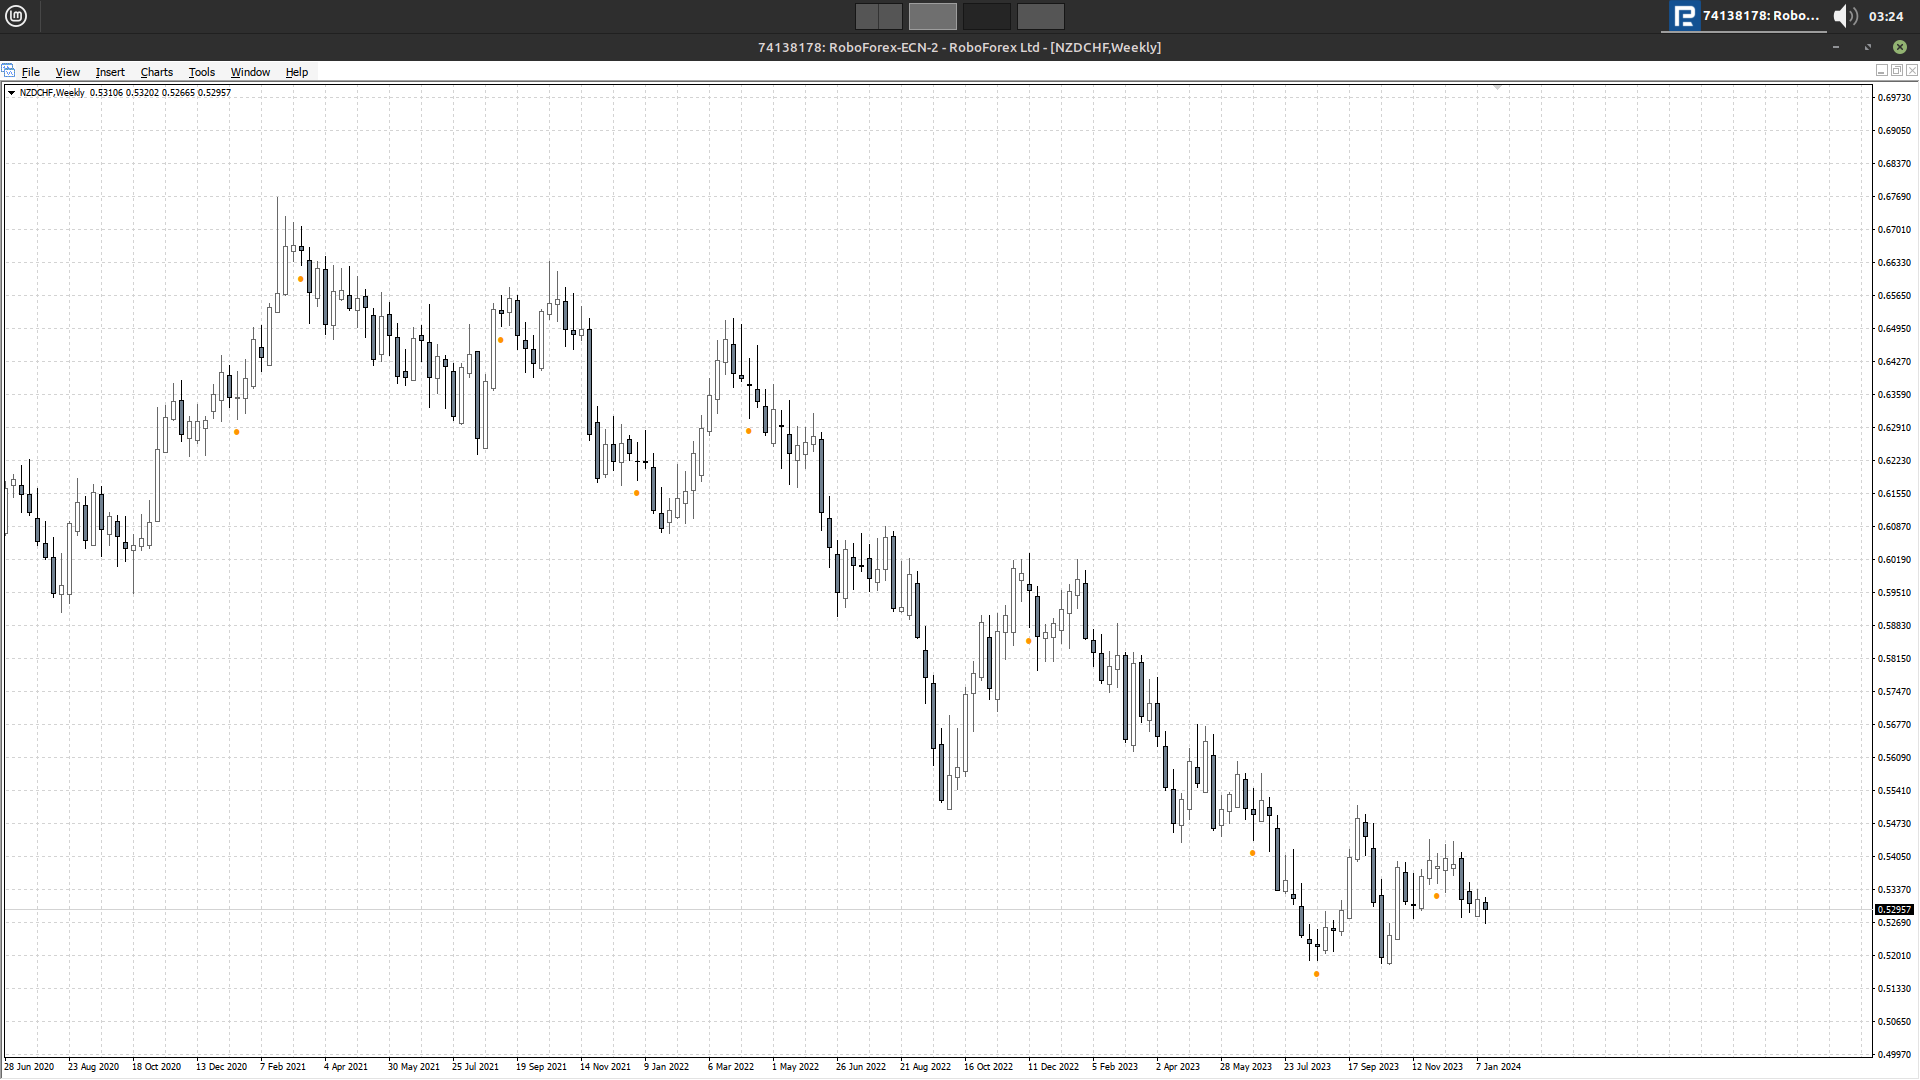Open the Linux Mint start menu
Viewport: 1920px width, 1080px height.
(x=16, y=16)
